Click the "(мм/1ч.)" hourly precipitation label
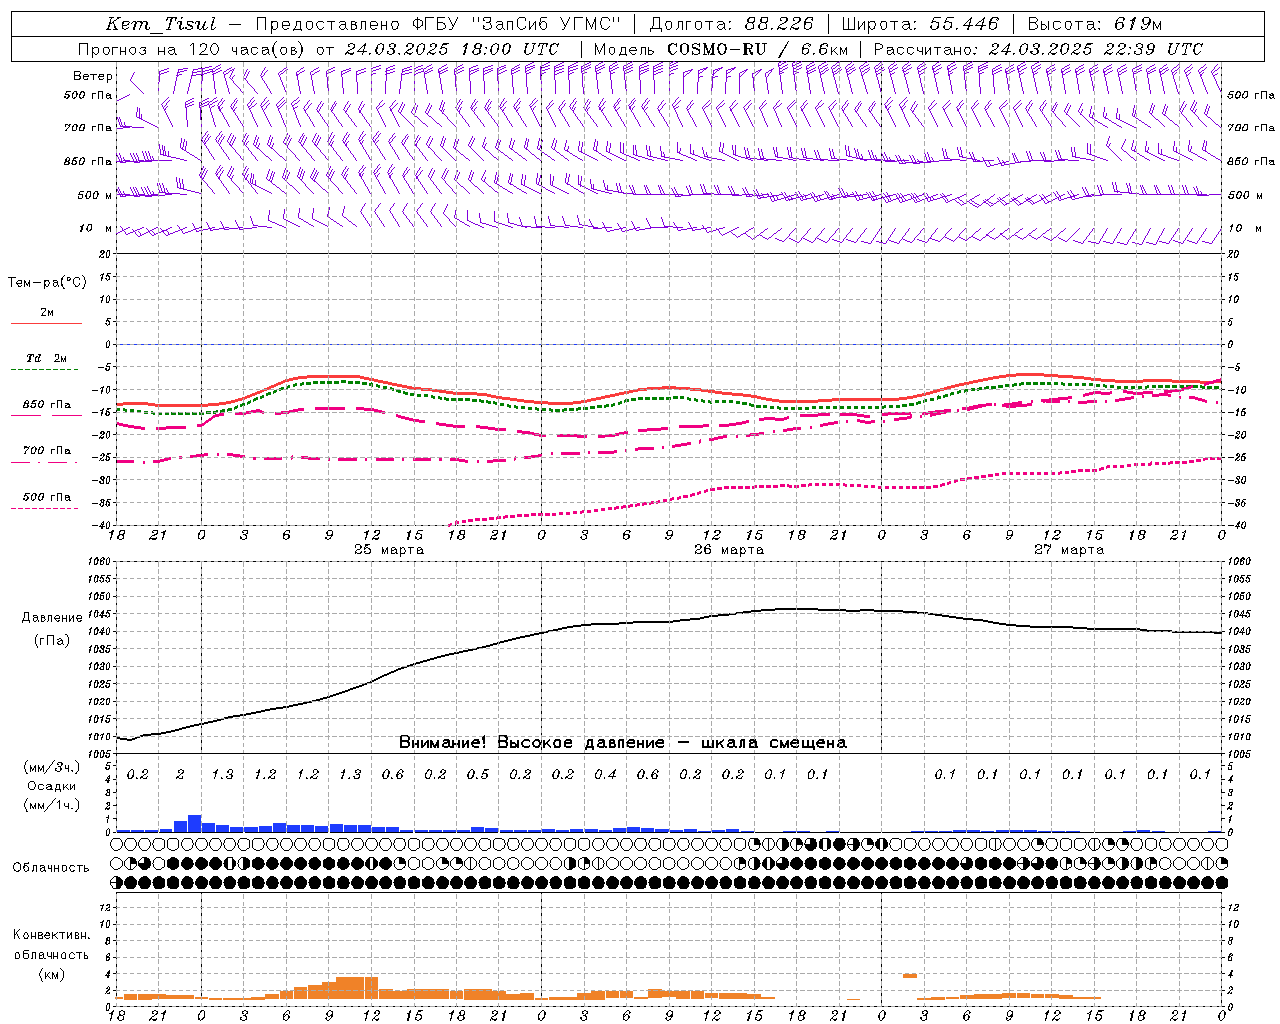 click(52, 805)
